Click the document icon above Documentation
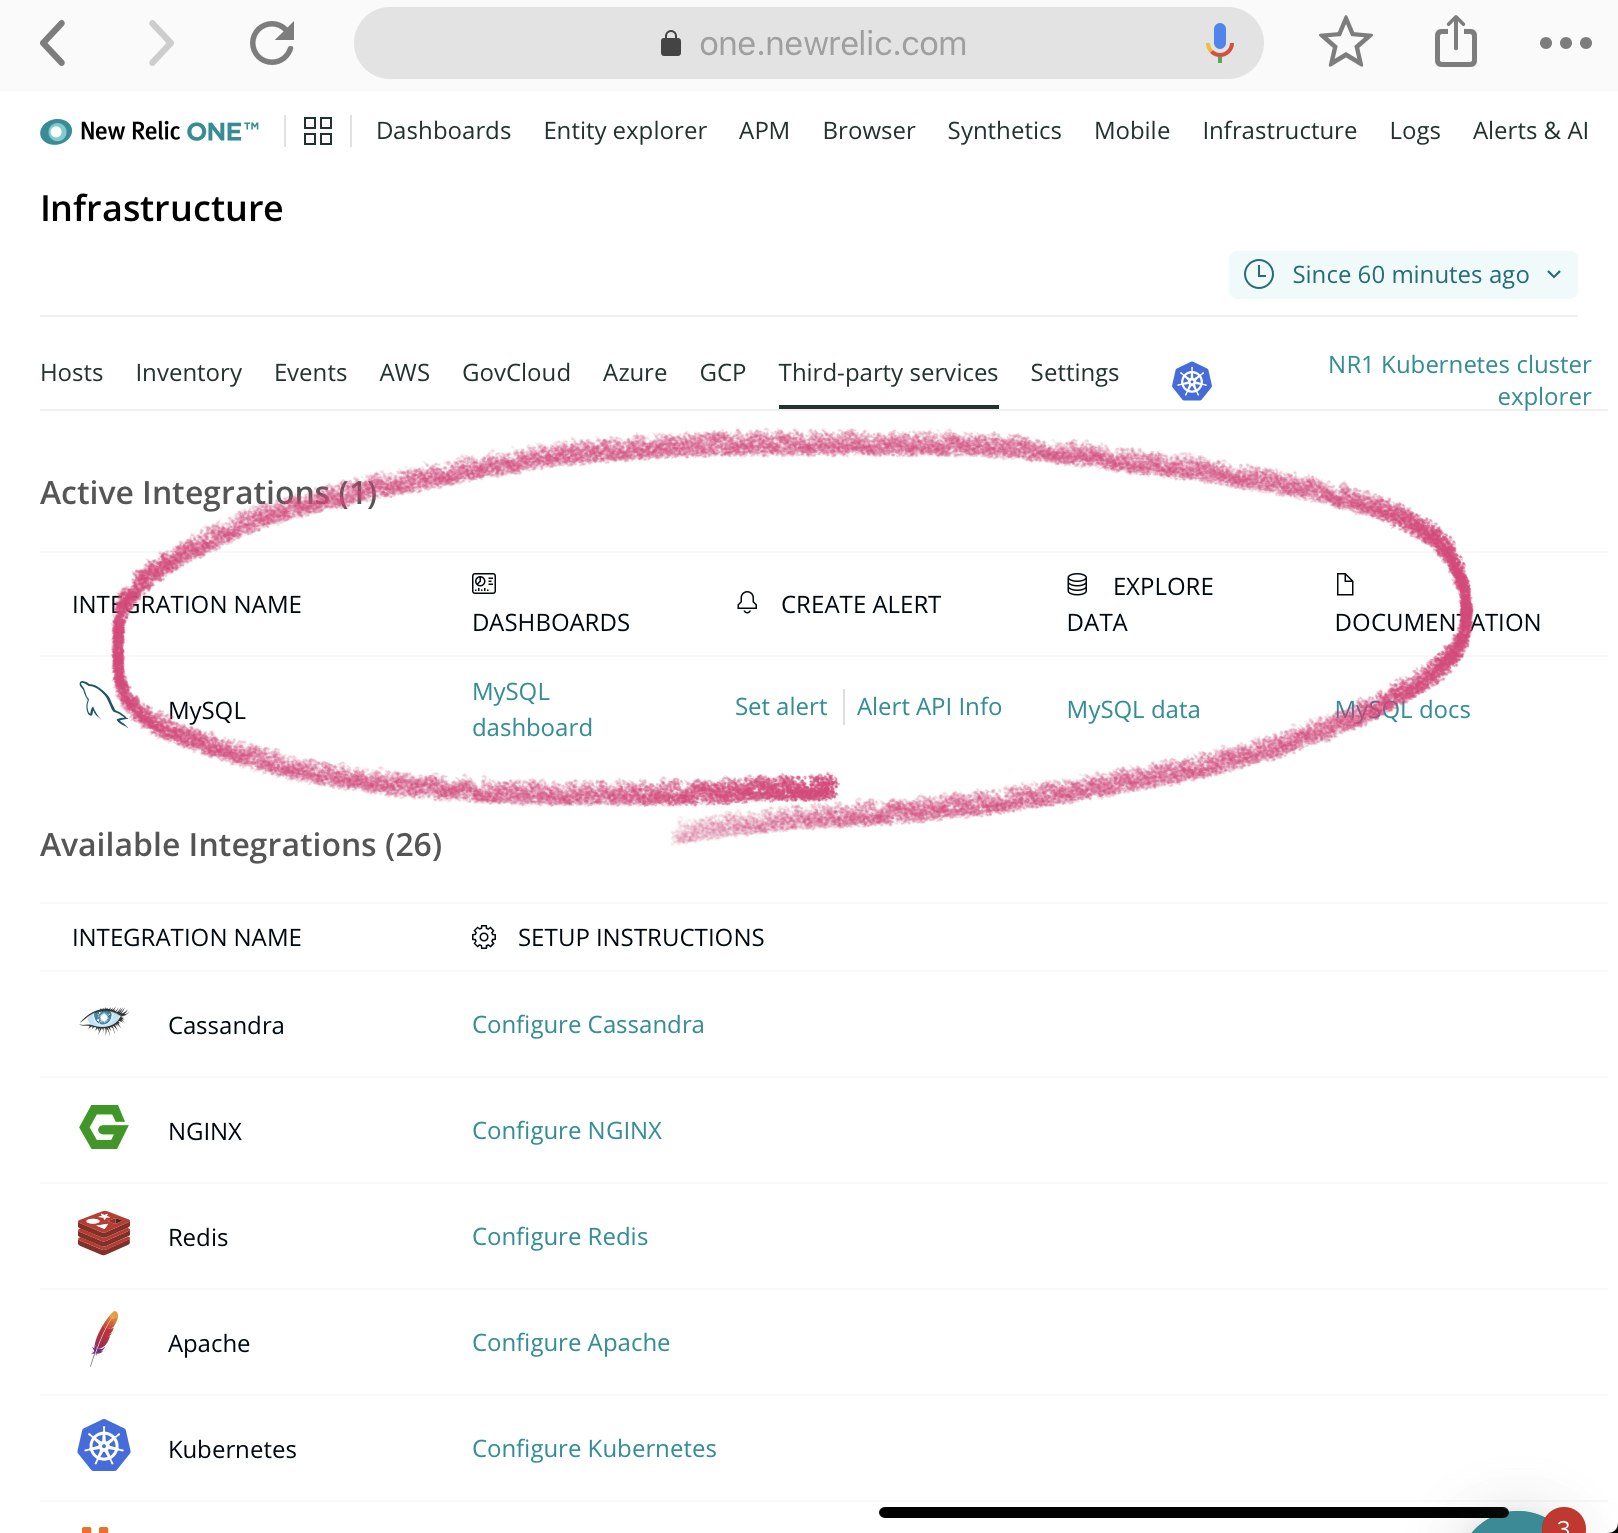Viewport: 1618px width, 1533px height. [1345, 584]
